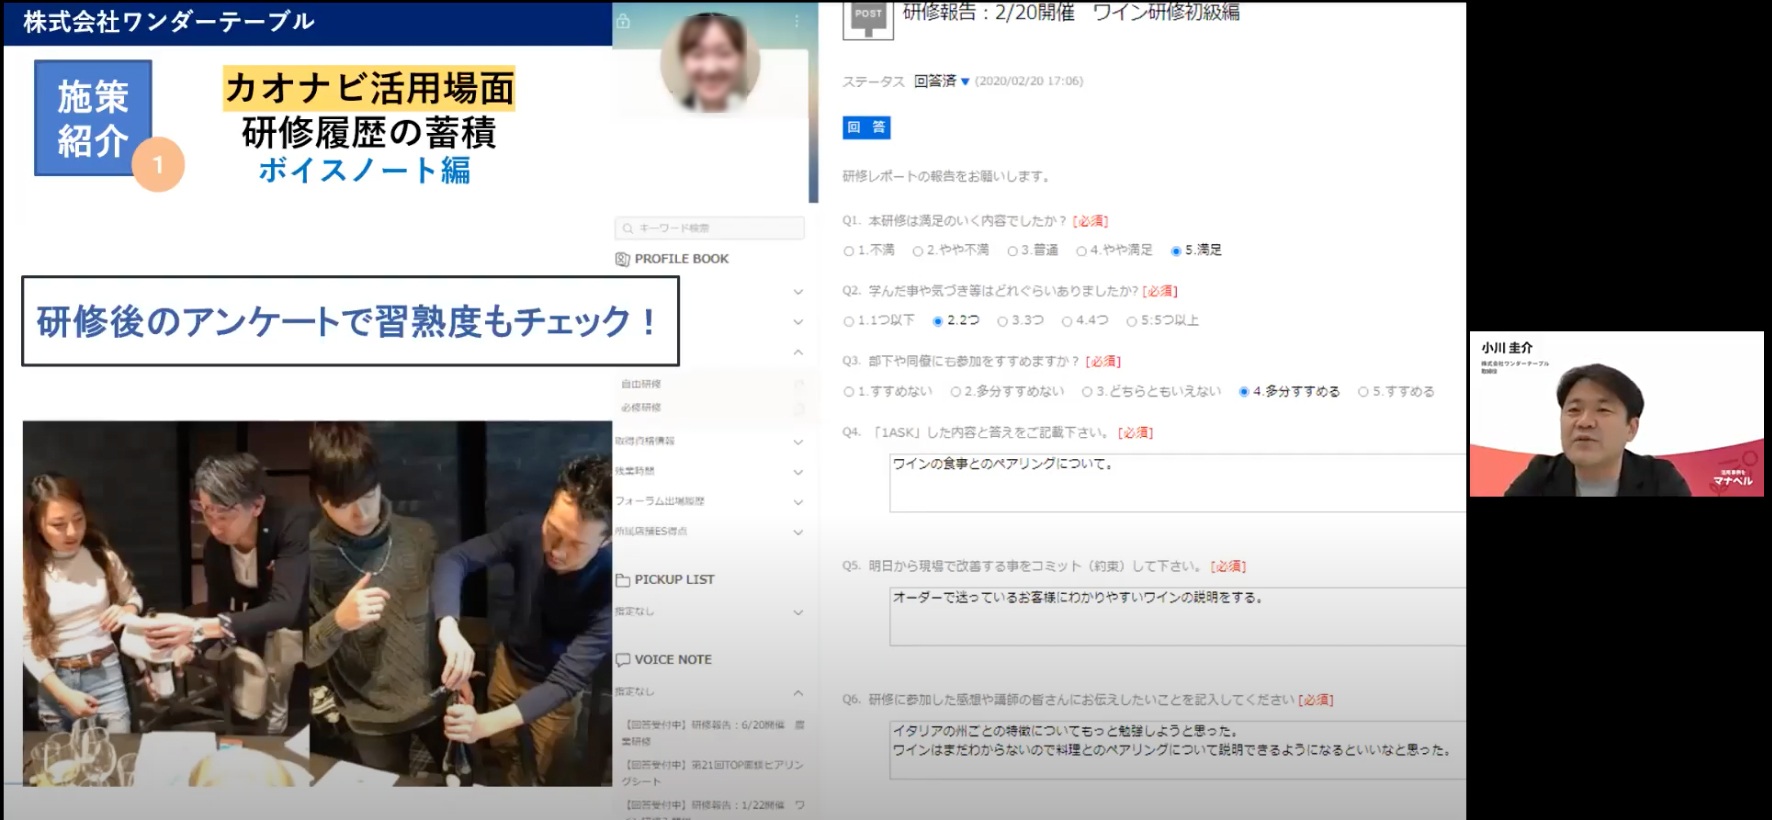Click the slide heading カオナビ活用場面

tap(369, 88)
